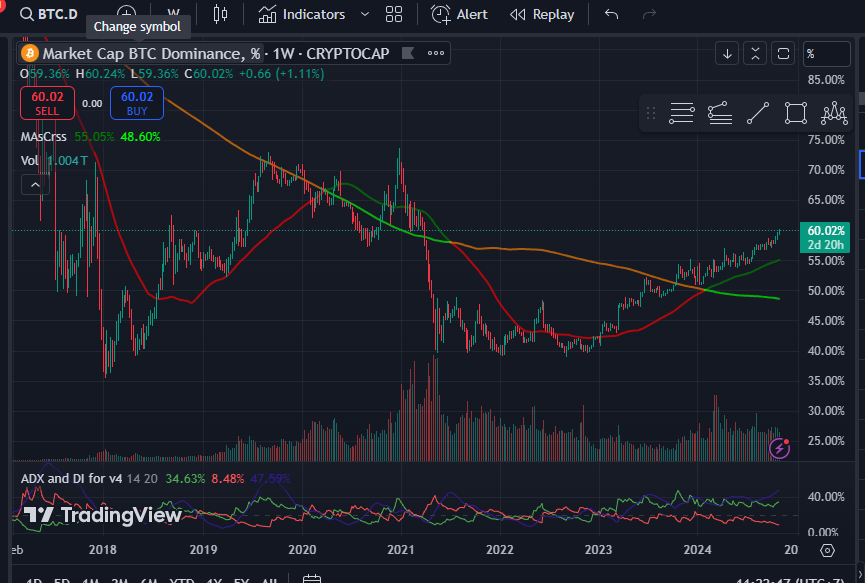The image size is (865, 583).
Task: Click the loop-shaped button above the price scale
Action: (x=783, y=54)
